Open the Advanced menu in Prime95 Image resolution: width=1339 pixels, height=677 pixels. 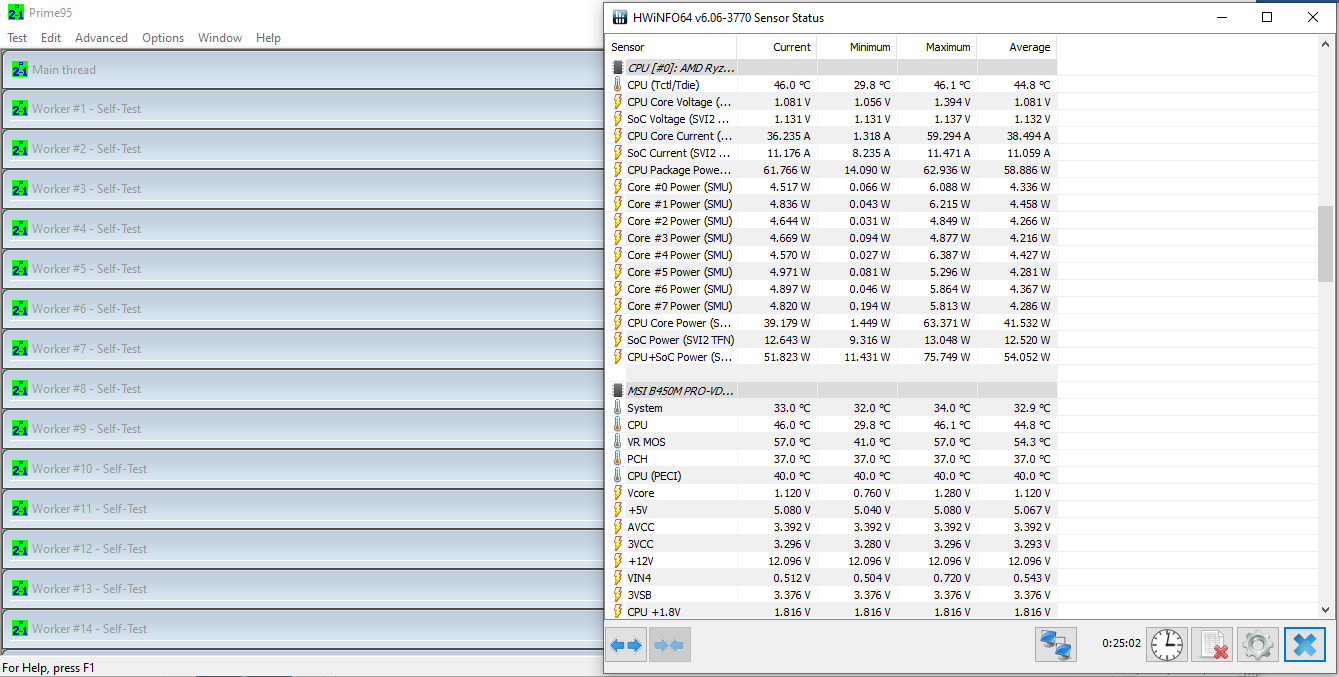coord(101,38)
